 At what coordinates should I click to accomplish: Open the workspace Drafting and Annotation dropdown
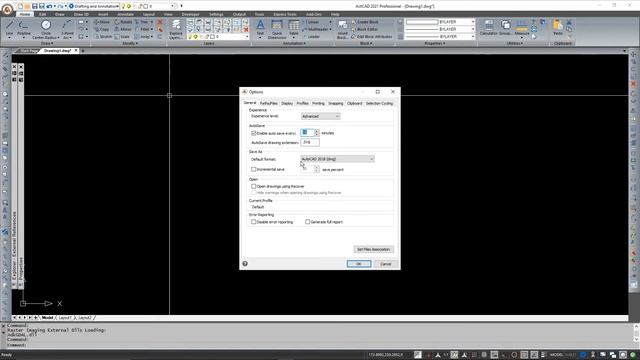94,6
